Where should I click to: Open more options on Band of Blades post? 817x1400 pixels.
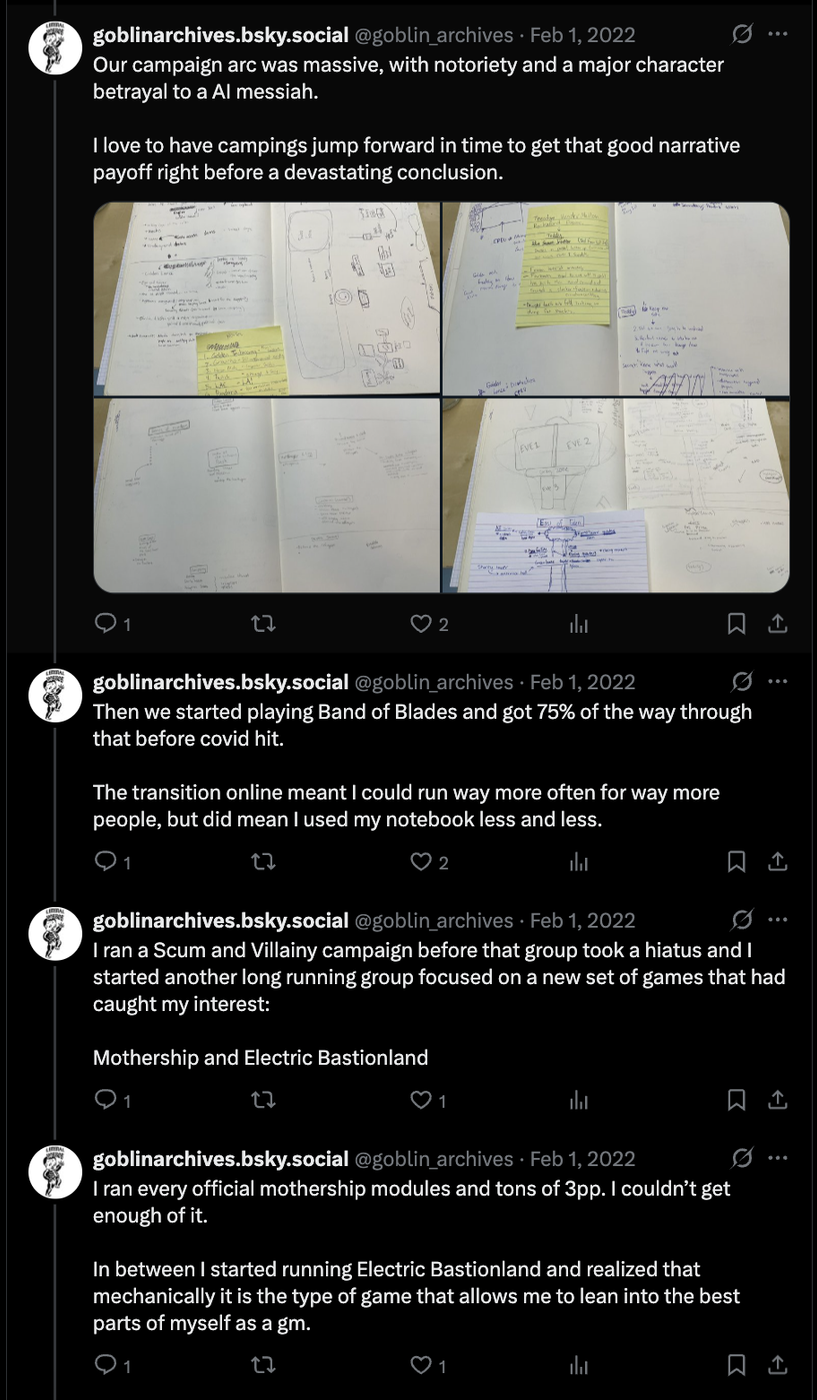[x=777, y=681]
